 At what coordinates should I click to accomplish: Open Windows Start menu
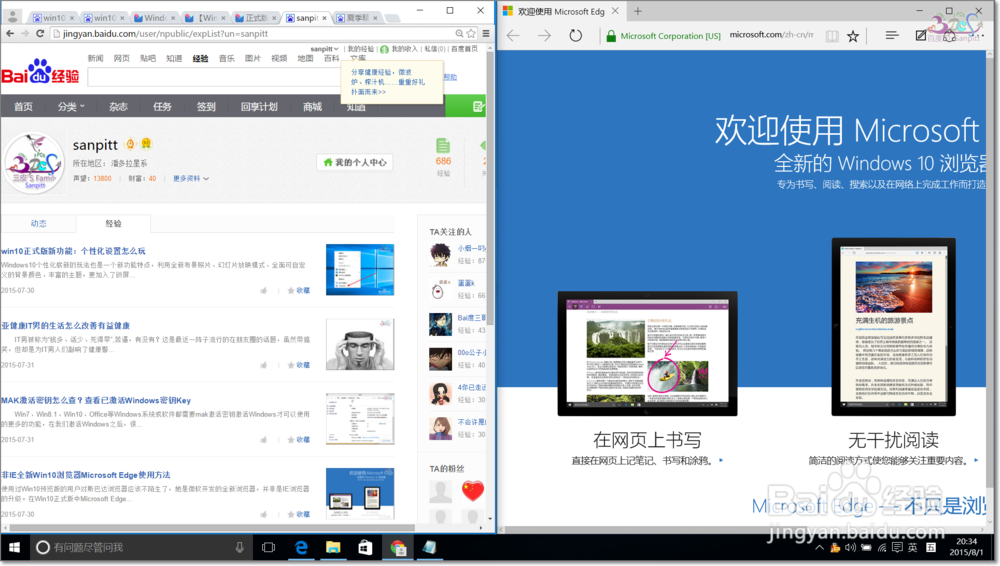point(14,547)
